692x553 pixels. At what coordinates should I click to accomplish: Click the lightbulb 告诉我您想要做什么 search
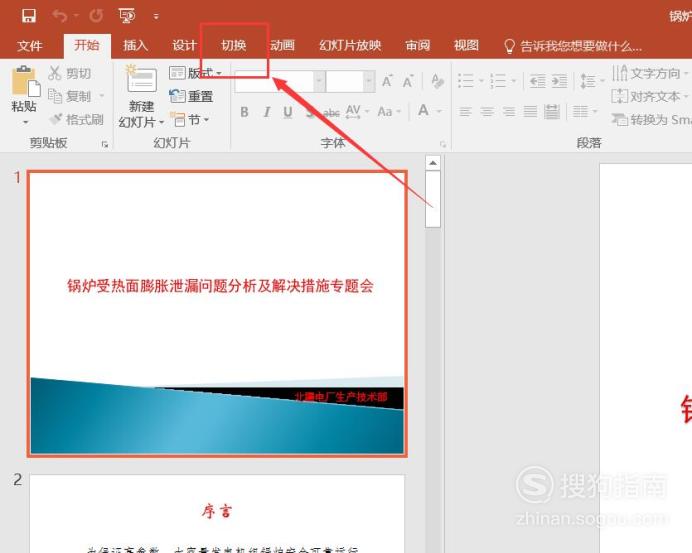pyautogui.click(x=572, y=46)
